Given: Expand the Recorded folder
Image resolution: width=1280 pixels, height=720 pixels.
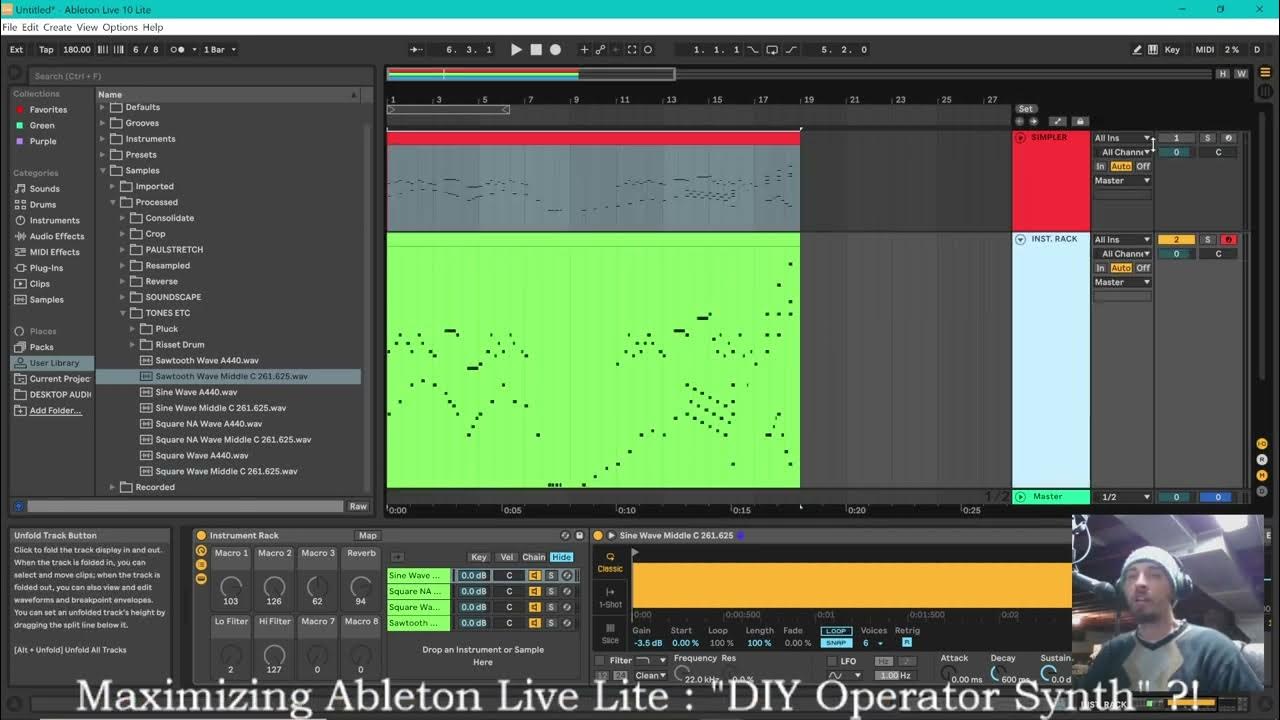Looking at the screenshot, I should pos(112,487).
